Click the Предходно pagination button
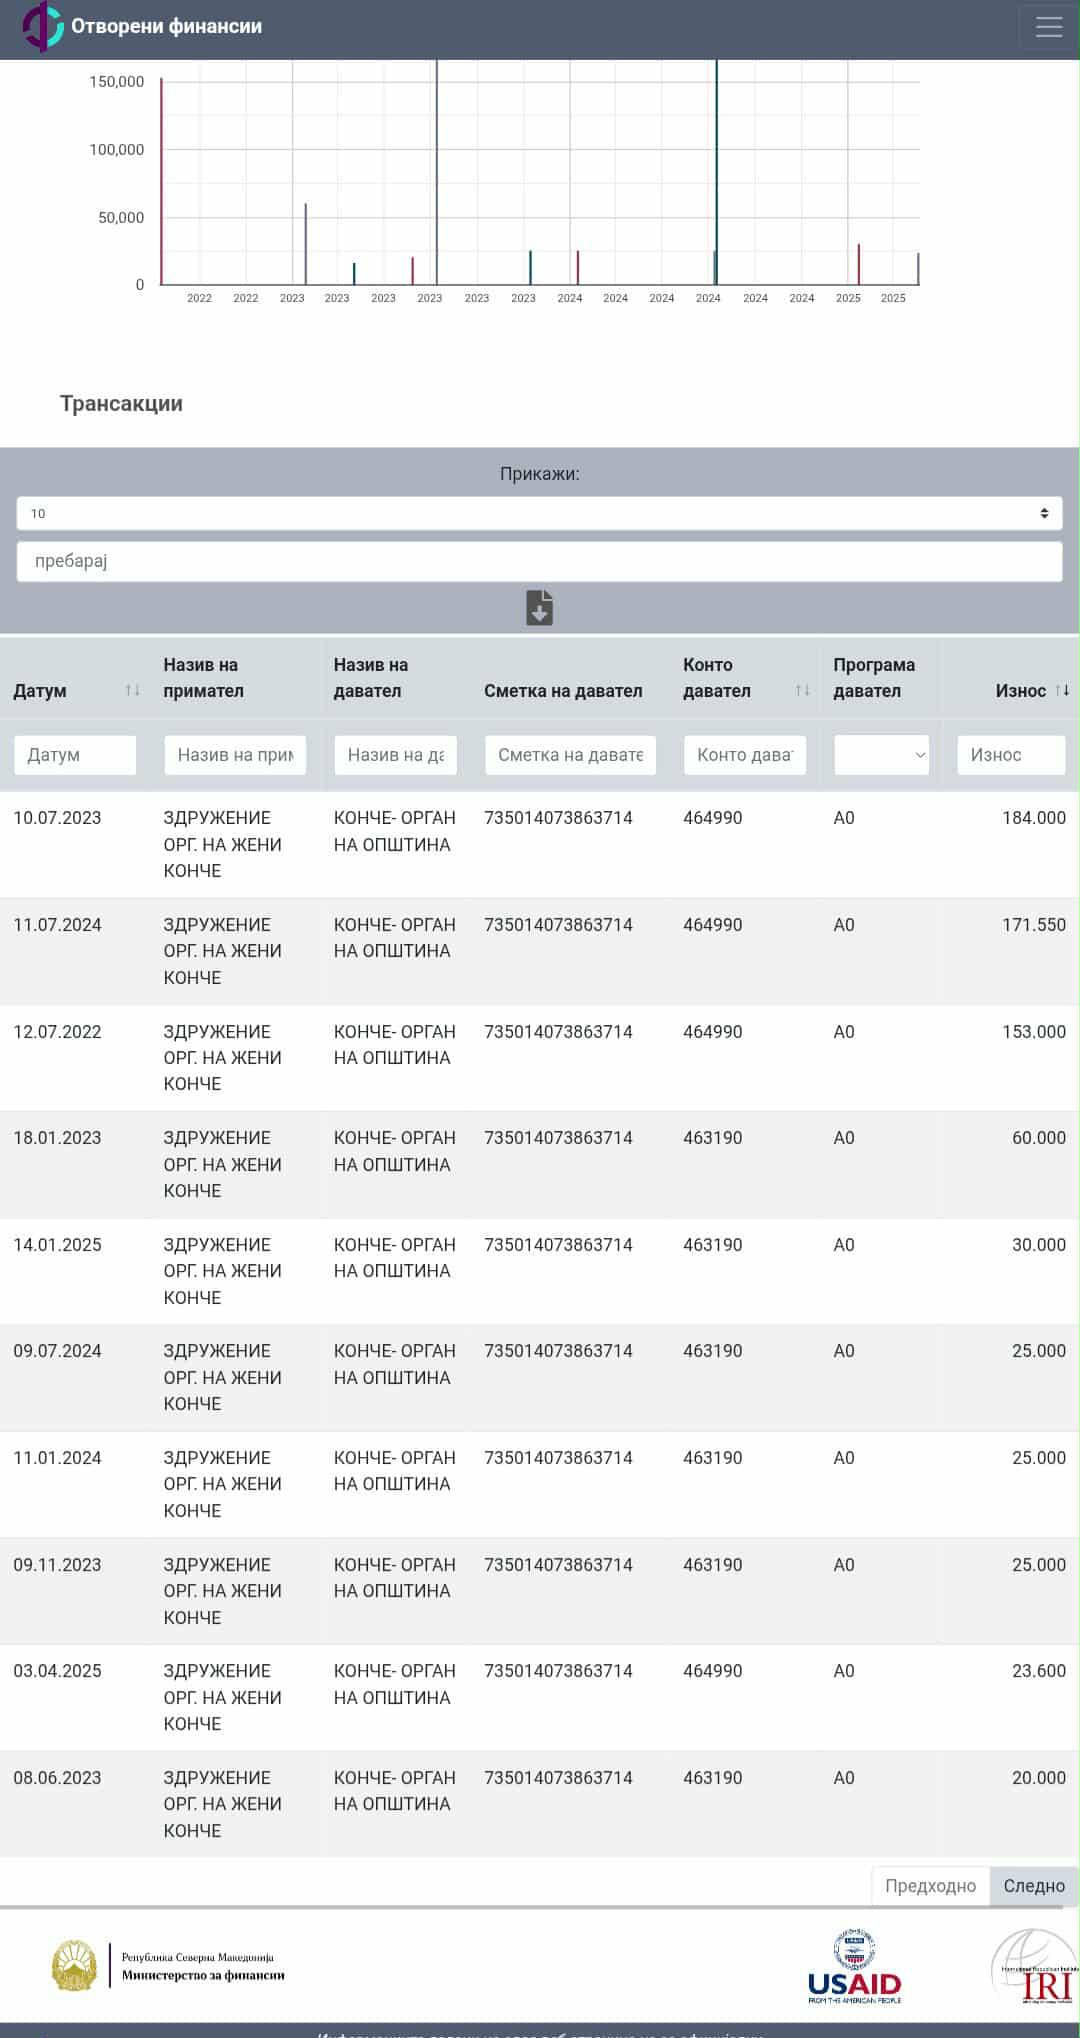Image resolution: width=1080 pixels, height=2038 pixels. [930, 1886]
